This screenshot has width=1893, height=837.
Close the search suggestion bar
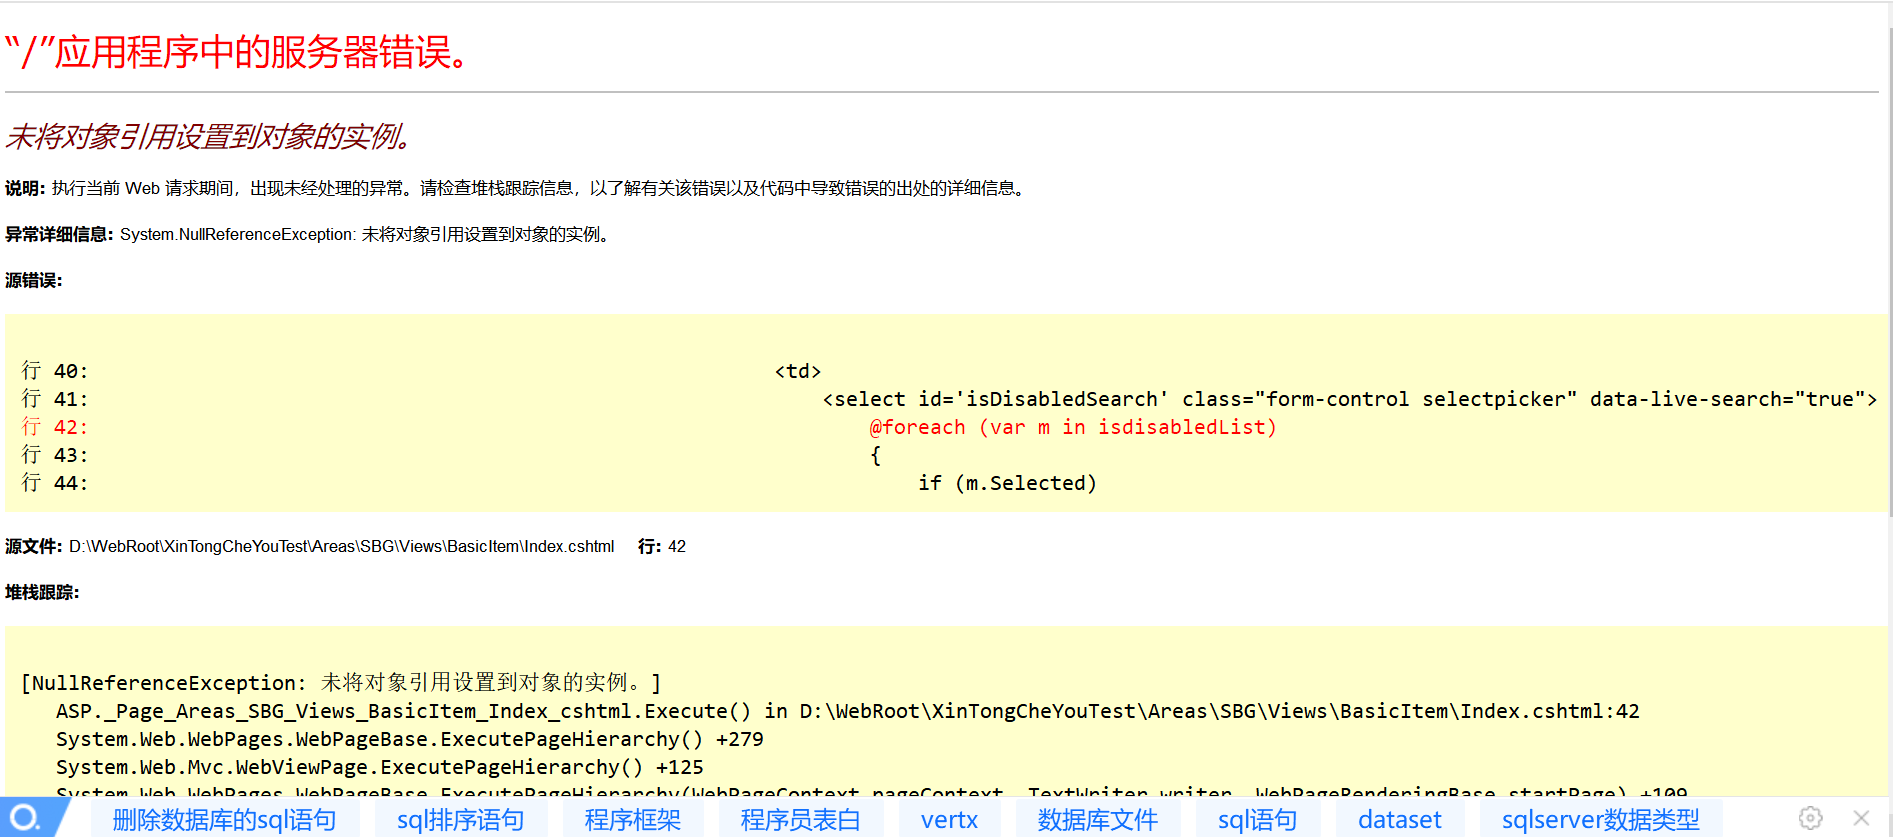pos(1861,818)
